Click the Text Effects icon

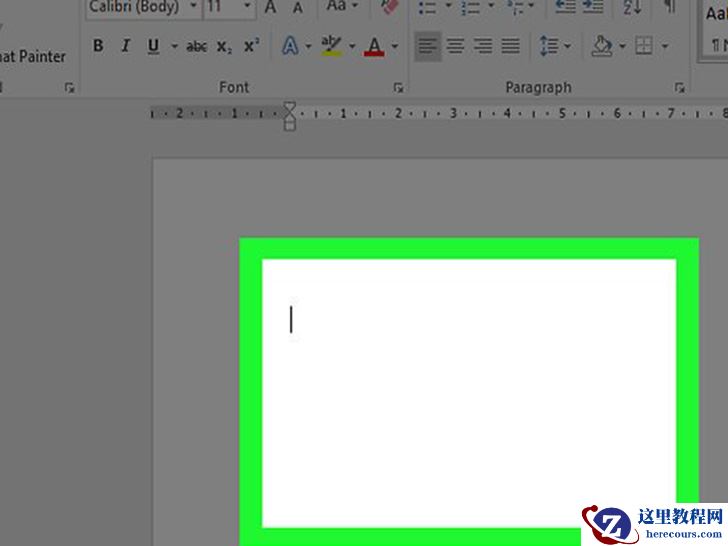pos(290,46)
